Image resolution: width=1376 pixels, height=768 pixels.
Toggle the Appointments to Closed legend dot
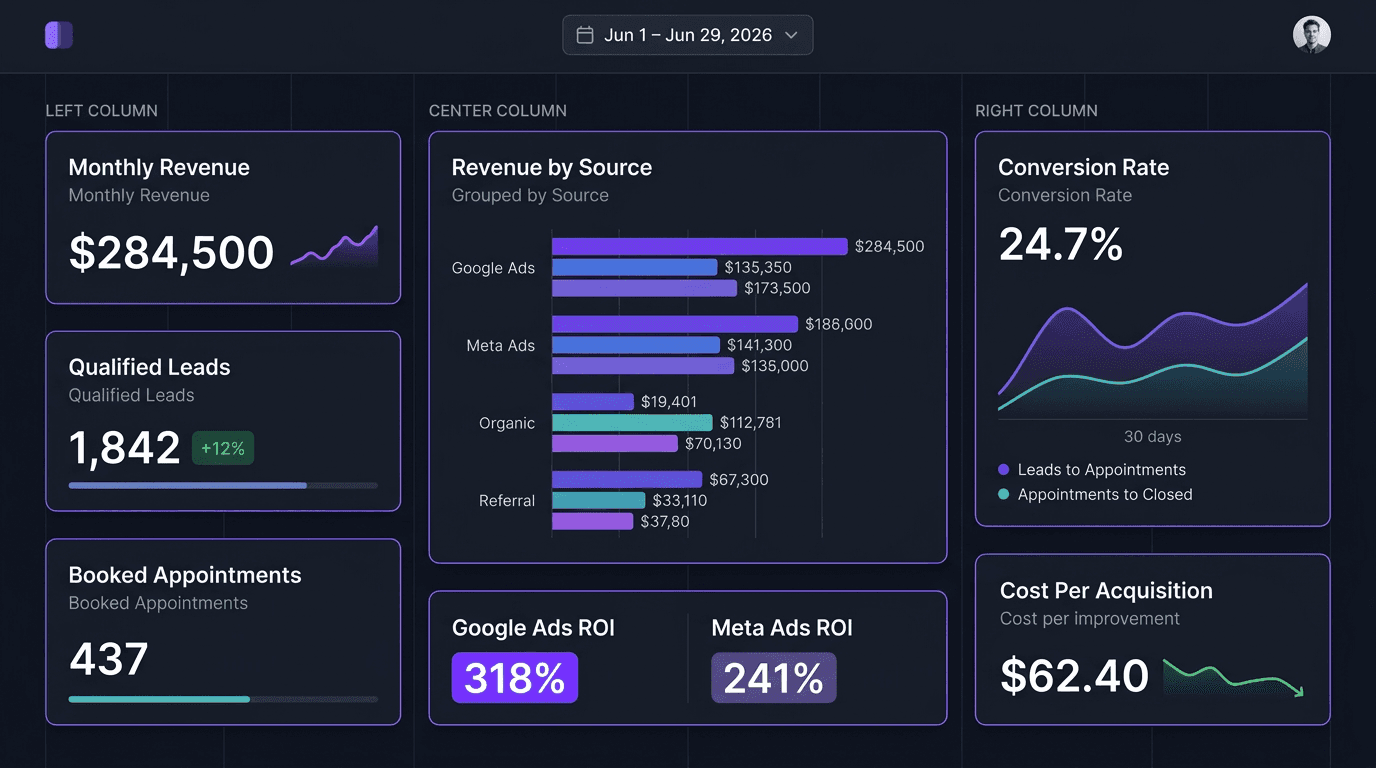pyautogui.click(x=1004, y=494)
